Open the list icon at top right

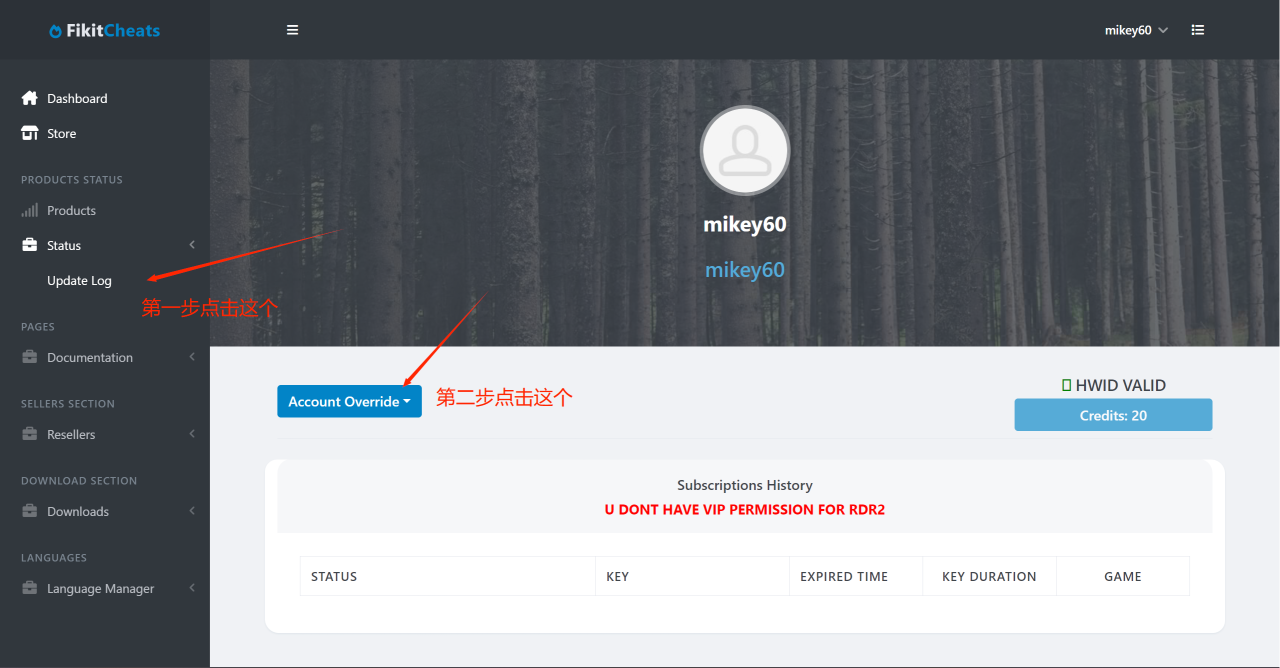pos(1198,30)
